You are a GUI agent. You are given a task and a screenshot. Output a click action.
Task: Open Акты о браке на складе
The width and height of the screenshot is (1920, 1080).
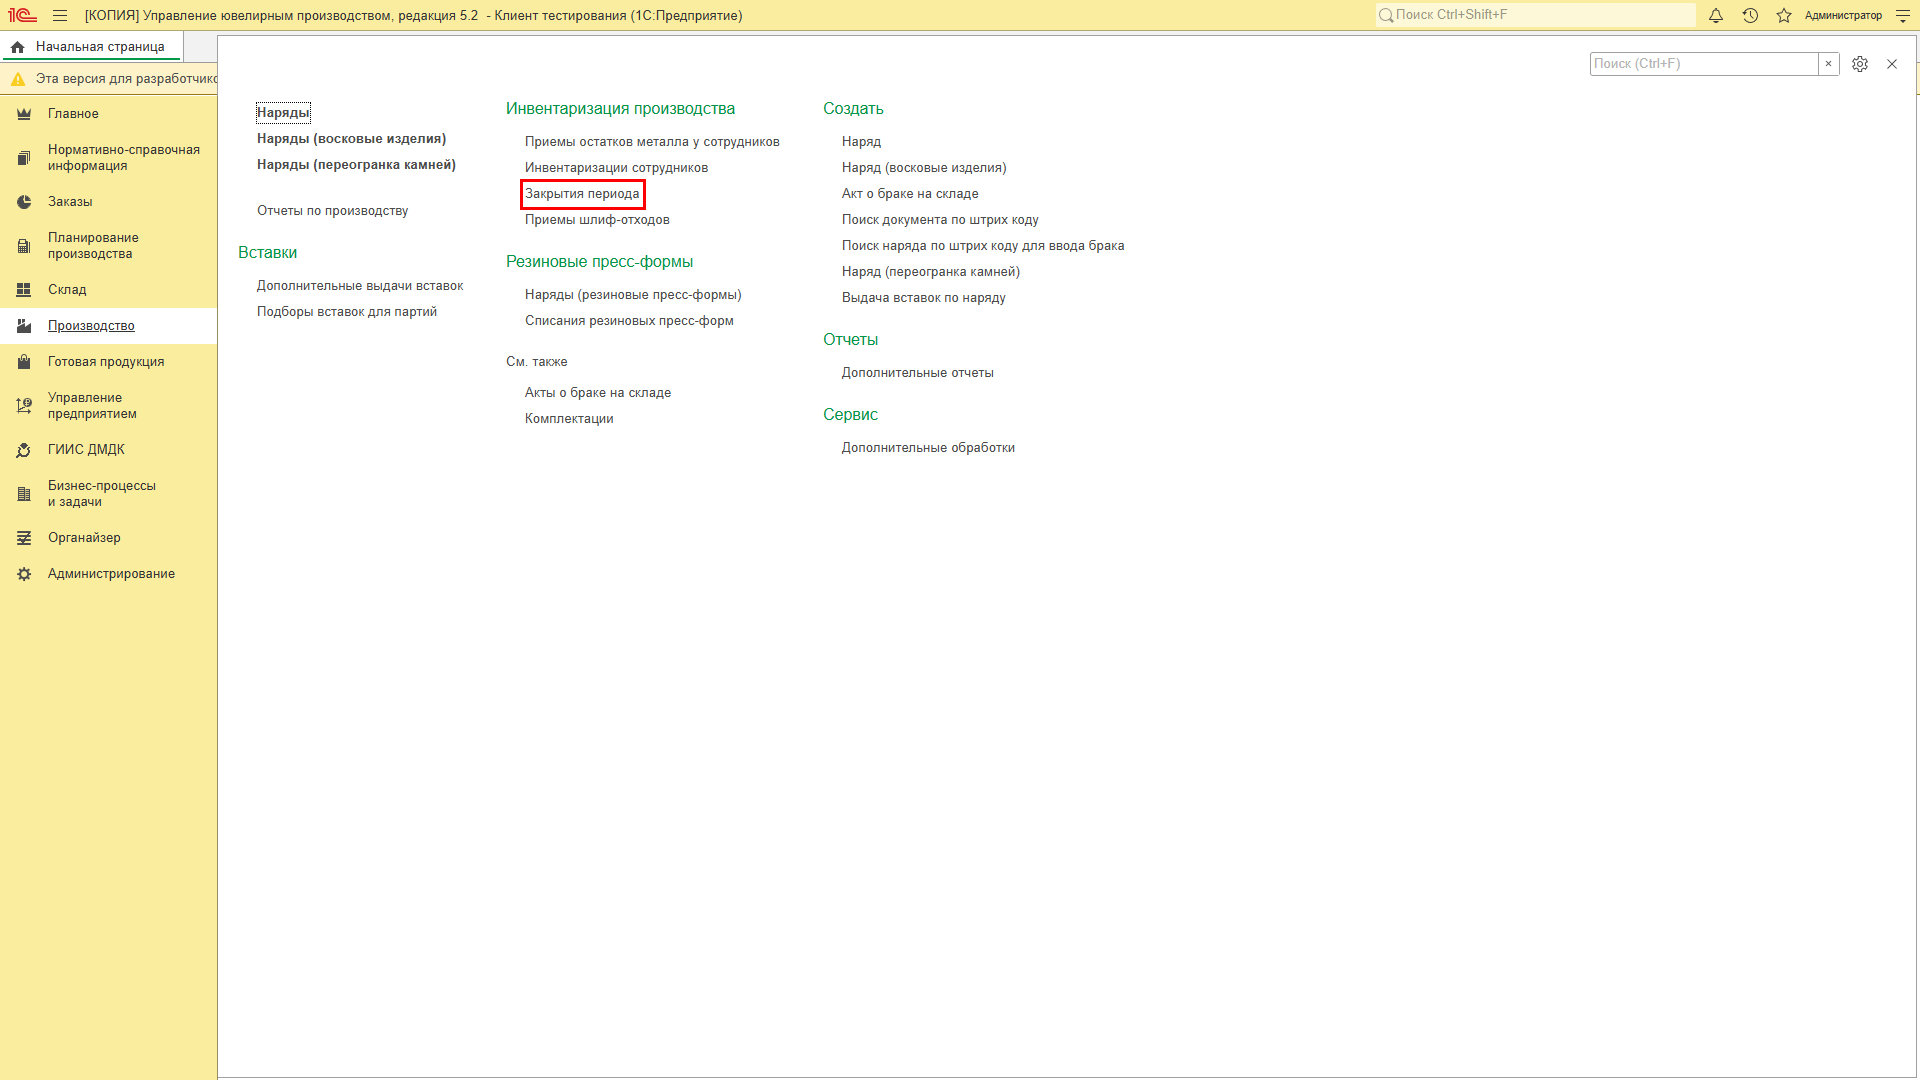tap(598, 393)
